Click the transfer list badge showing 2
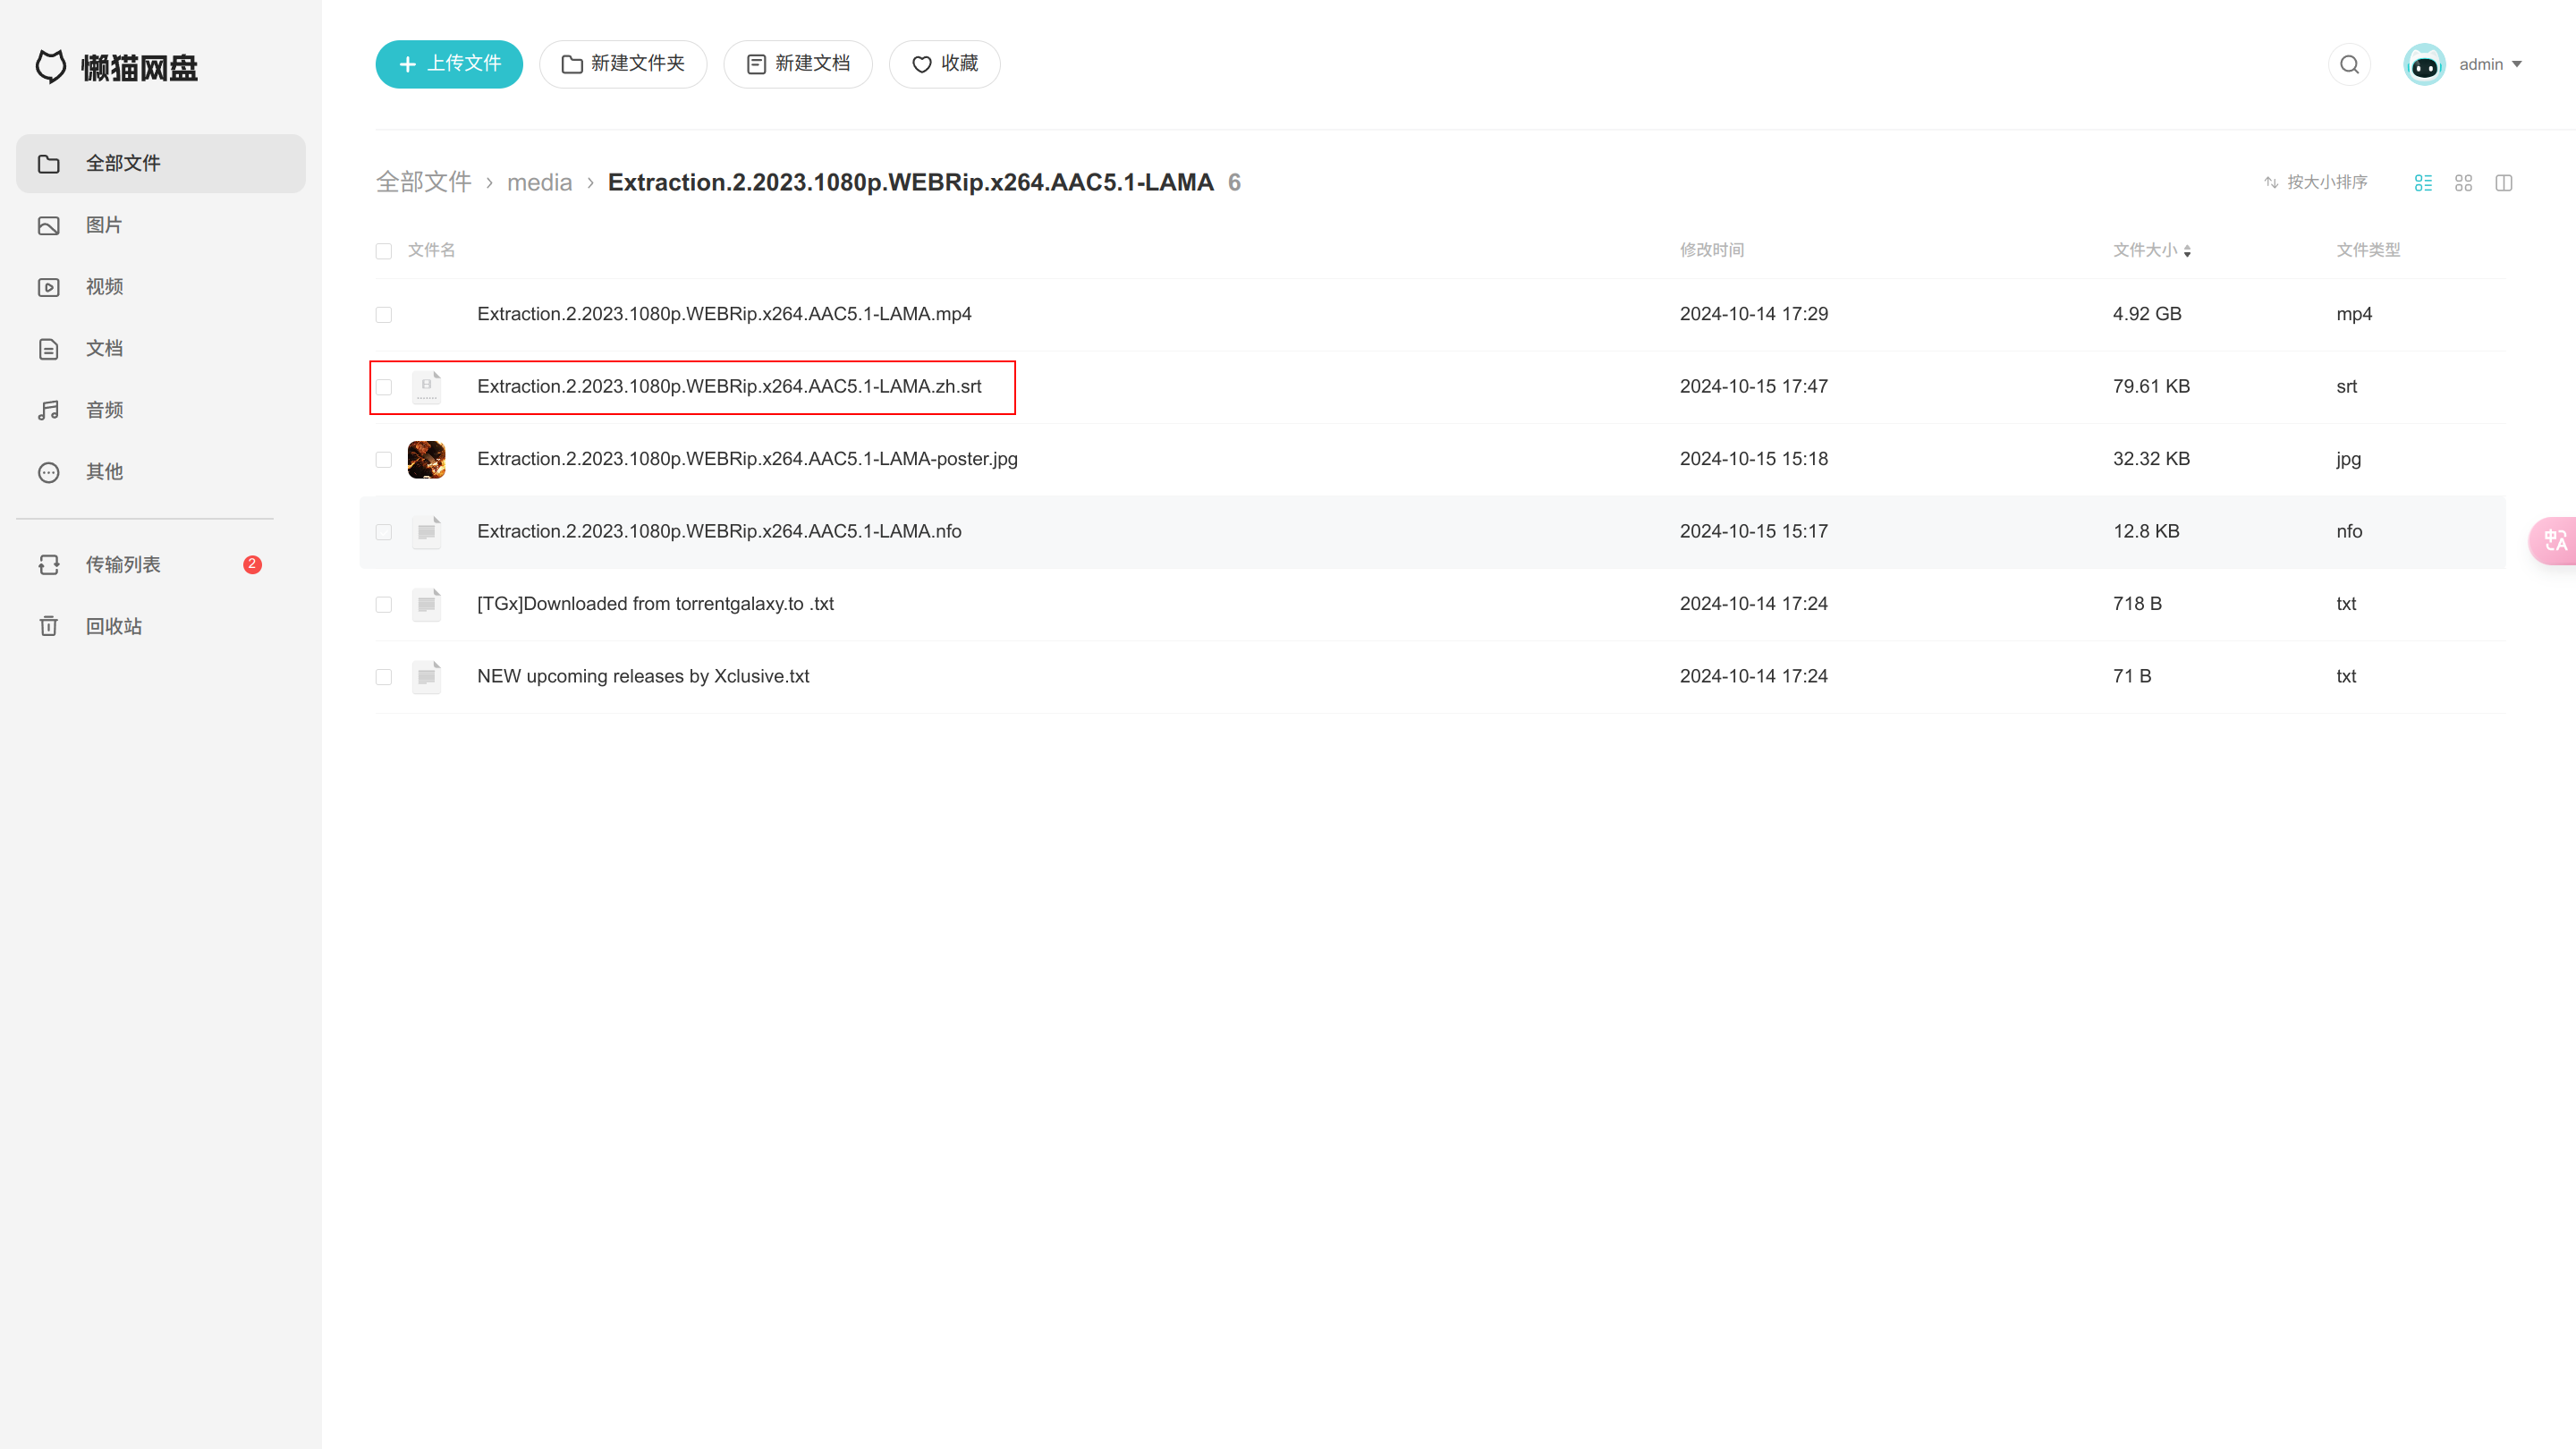 point(252,565)
